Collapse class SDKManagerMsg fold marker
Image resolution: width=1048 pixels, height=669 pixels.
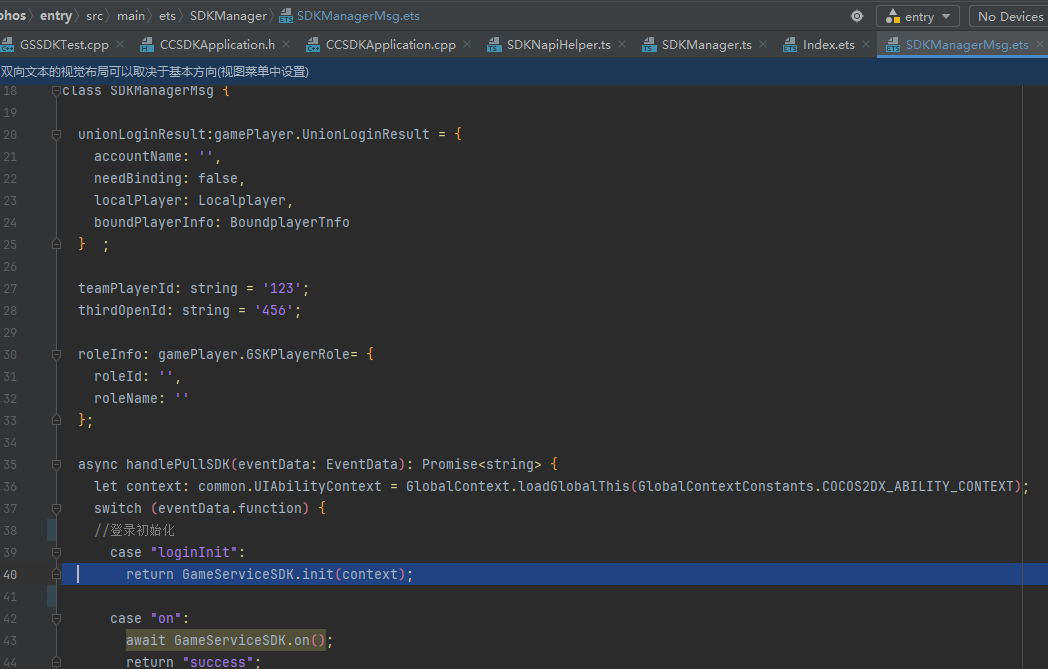coord(56,92)
